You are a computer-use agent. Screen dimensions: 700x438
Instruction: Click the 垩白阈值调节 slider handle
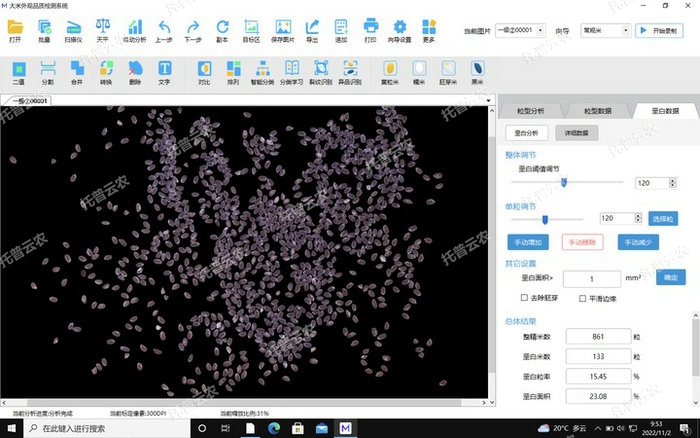click(x=564, y=182)
